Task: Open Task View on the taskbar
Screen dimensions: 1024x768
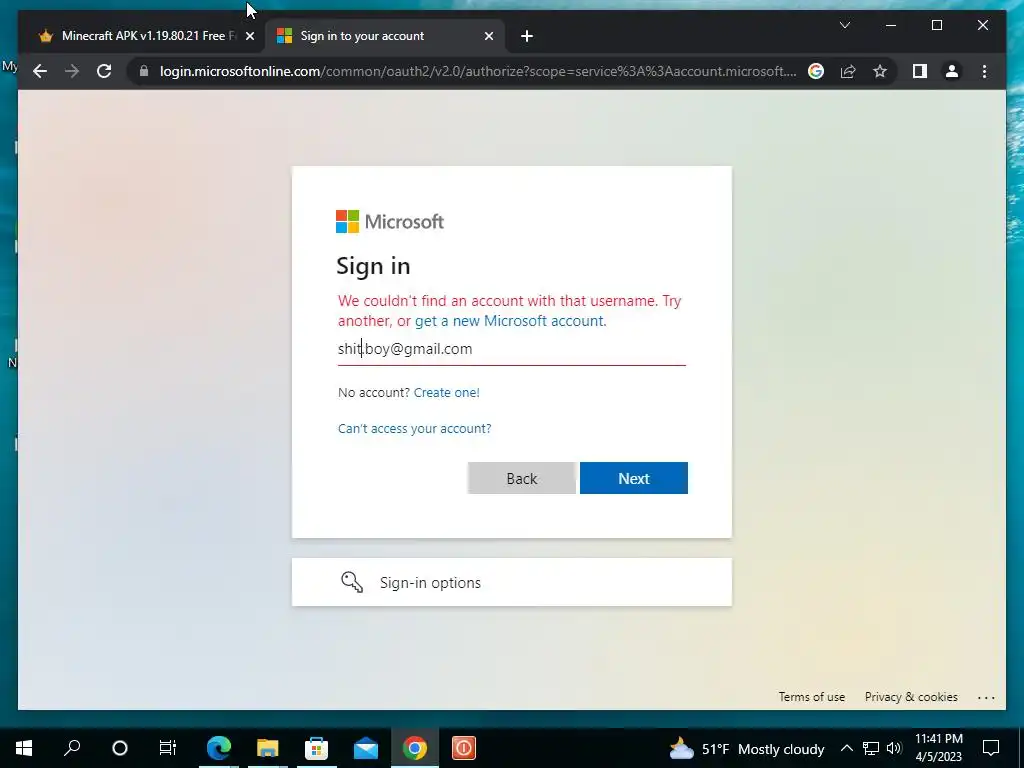Action: click(x=168, y=748)
